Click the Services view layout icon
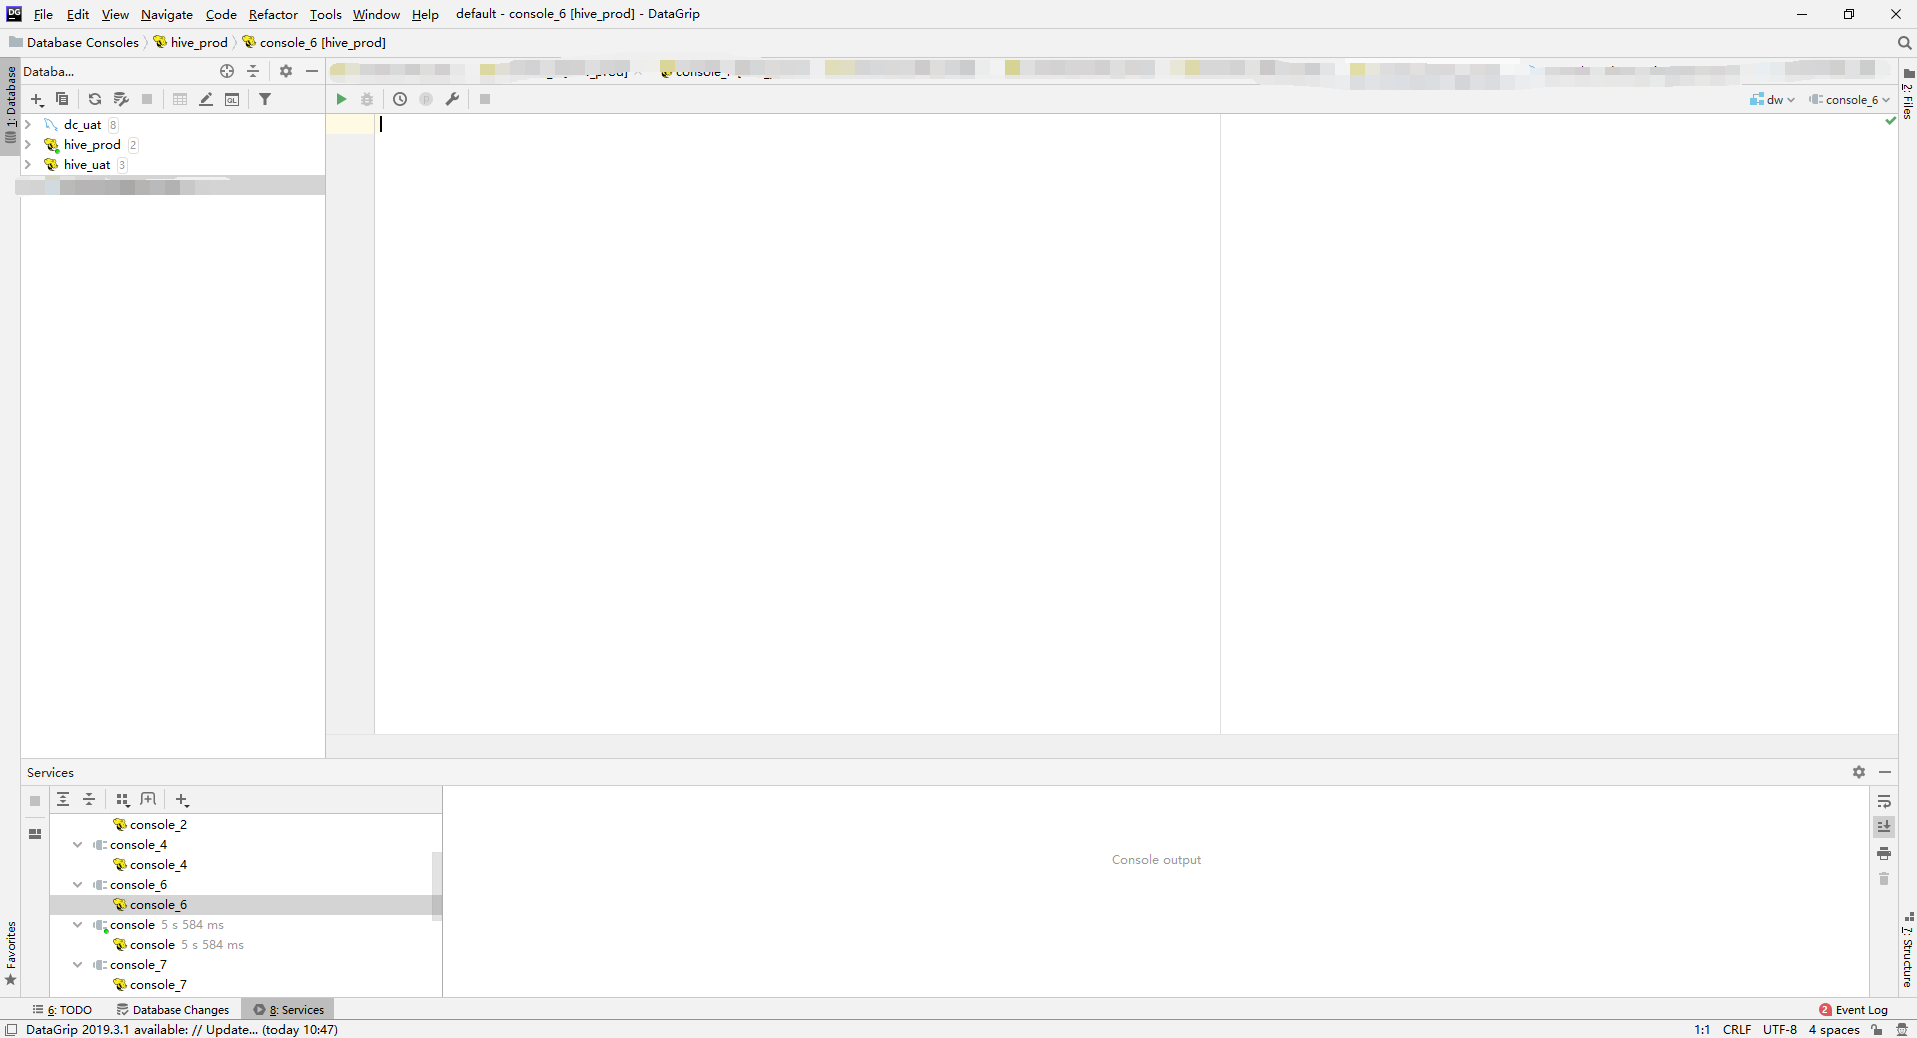Screen dimensions: 1917x1038 coord(35,834)
